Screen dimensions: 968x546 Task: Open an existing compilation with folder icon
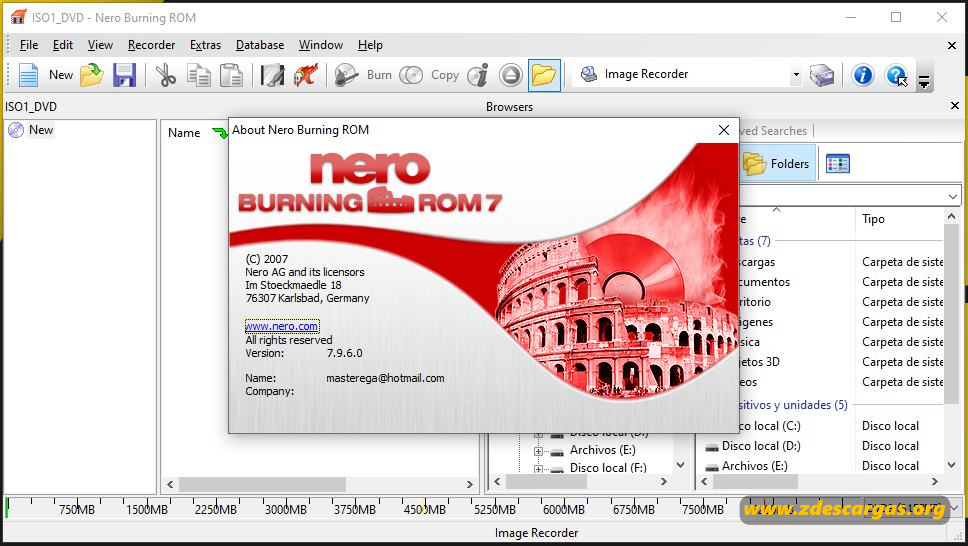pos(92,75)
